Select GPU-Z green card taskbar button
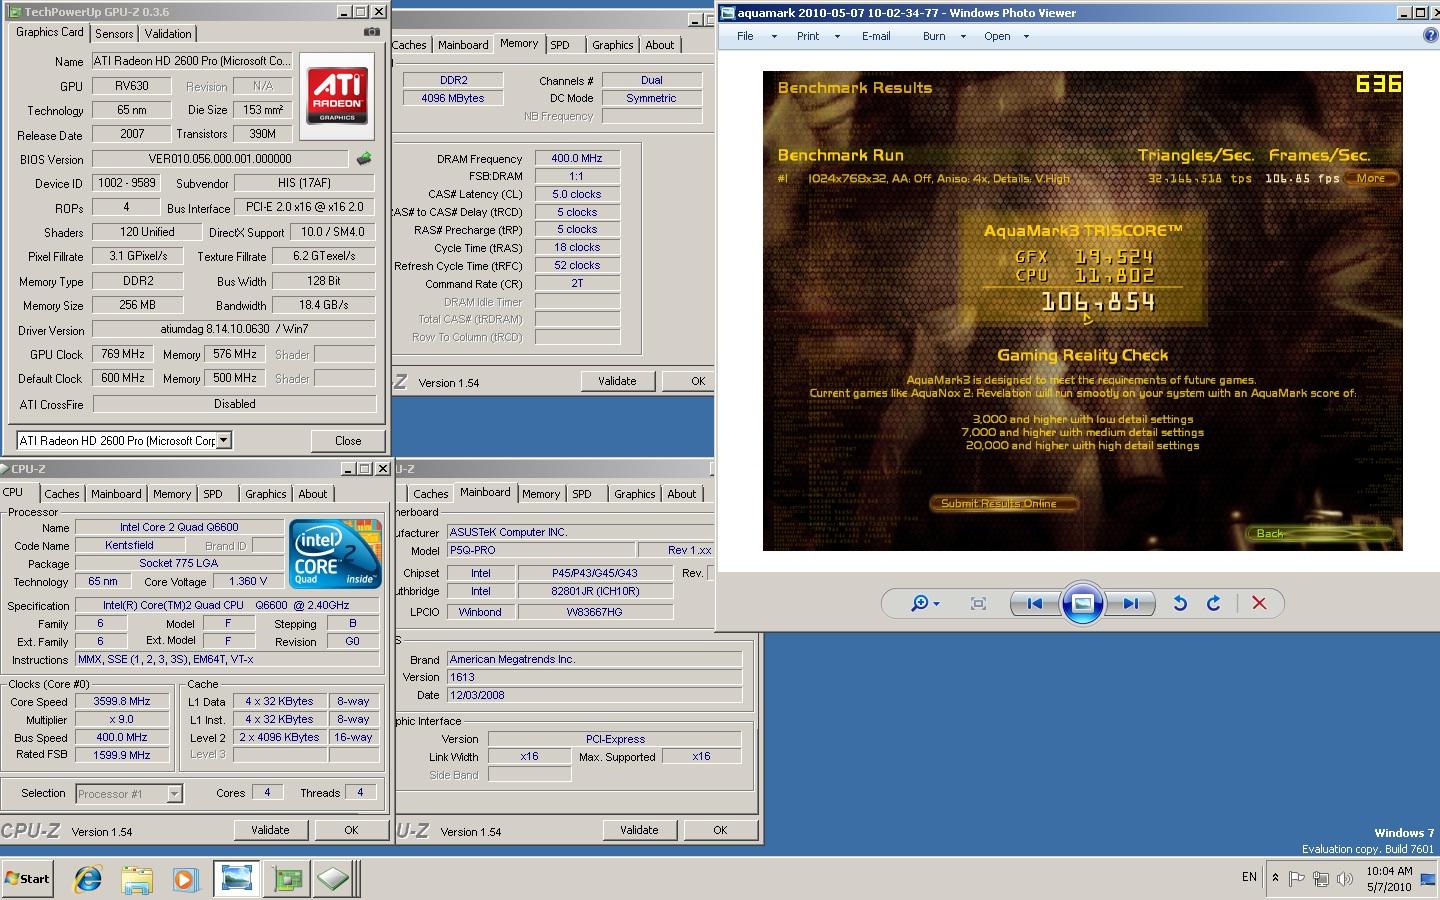Image resolution: width=1440 pixels, height=900 pixels. click(x=287, y=879)
